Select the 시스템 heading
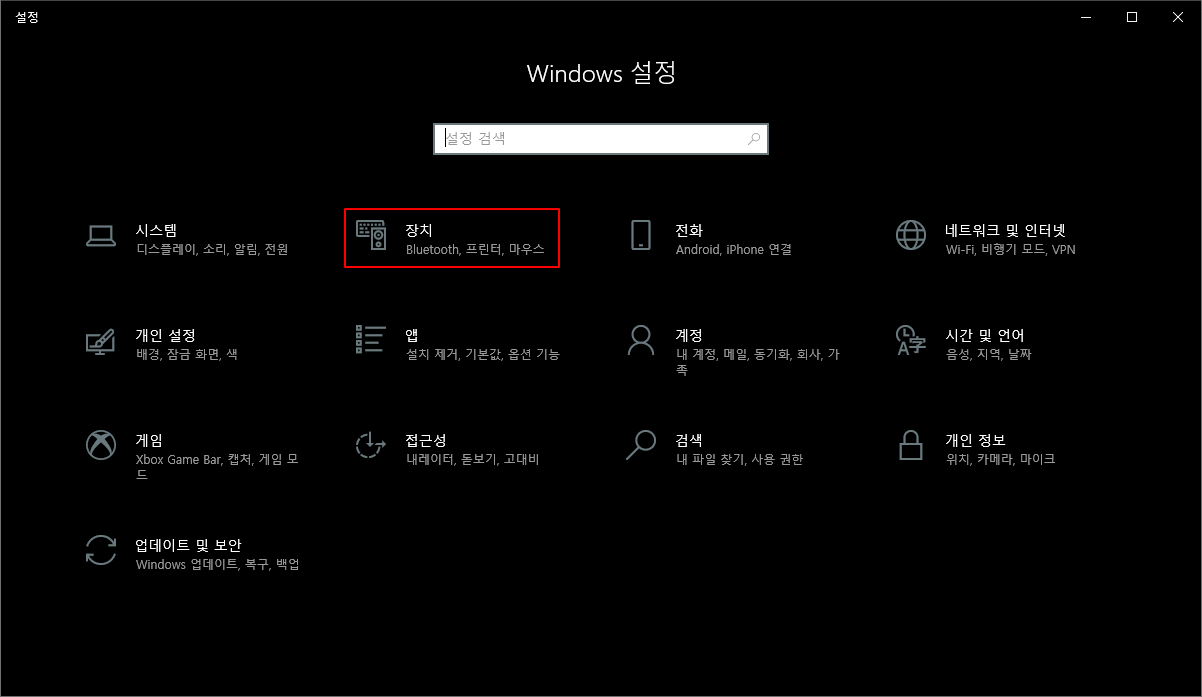Image resolution: width=1202 pixels, height=697 pixels. [x=156, y=230]
